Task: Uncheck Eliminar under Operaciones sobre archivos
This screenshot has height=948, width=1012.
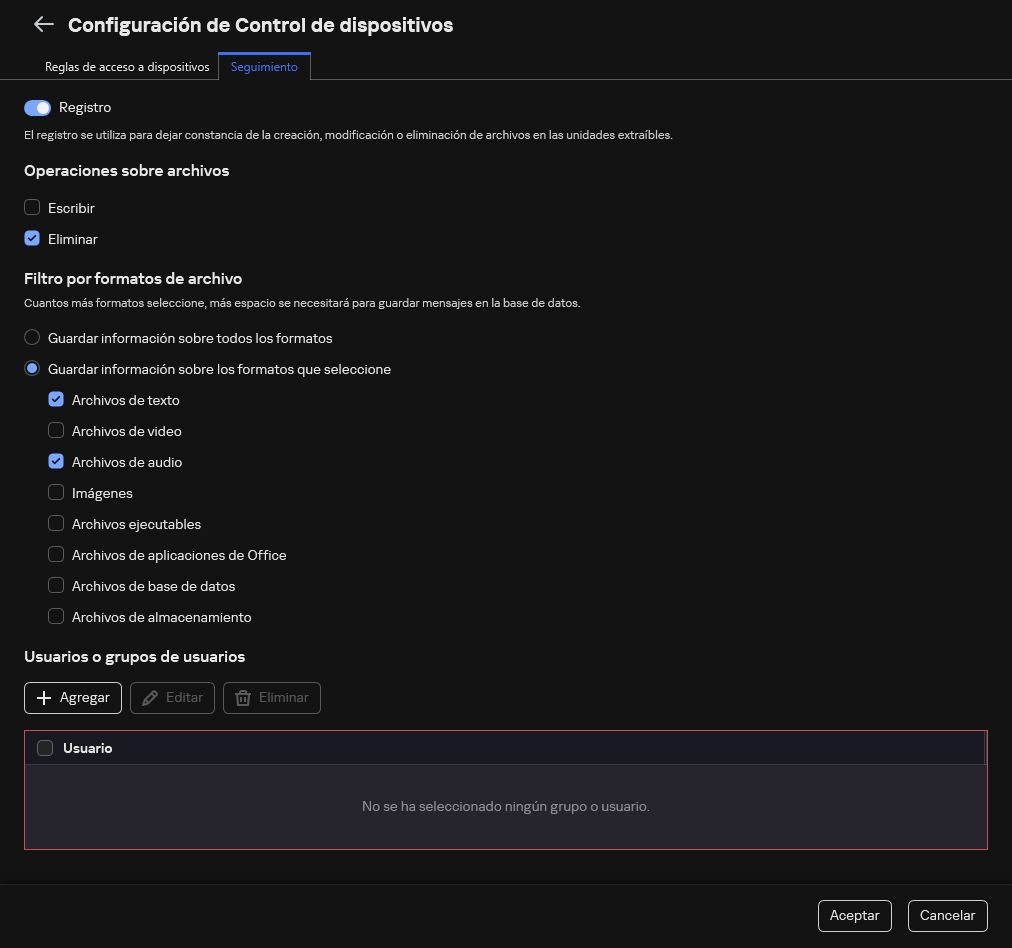Action: coord(31,238)
